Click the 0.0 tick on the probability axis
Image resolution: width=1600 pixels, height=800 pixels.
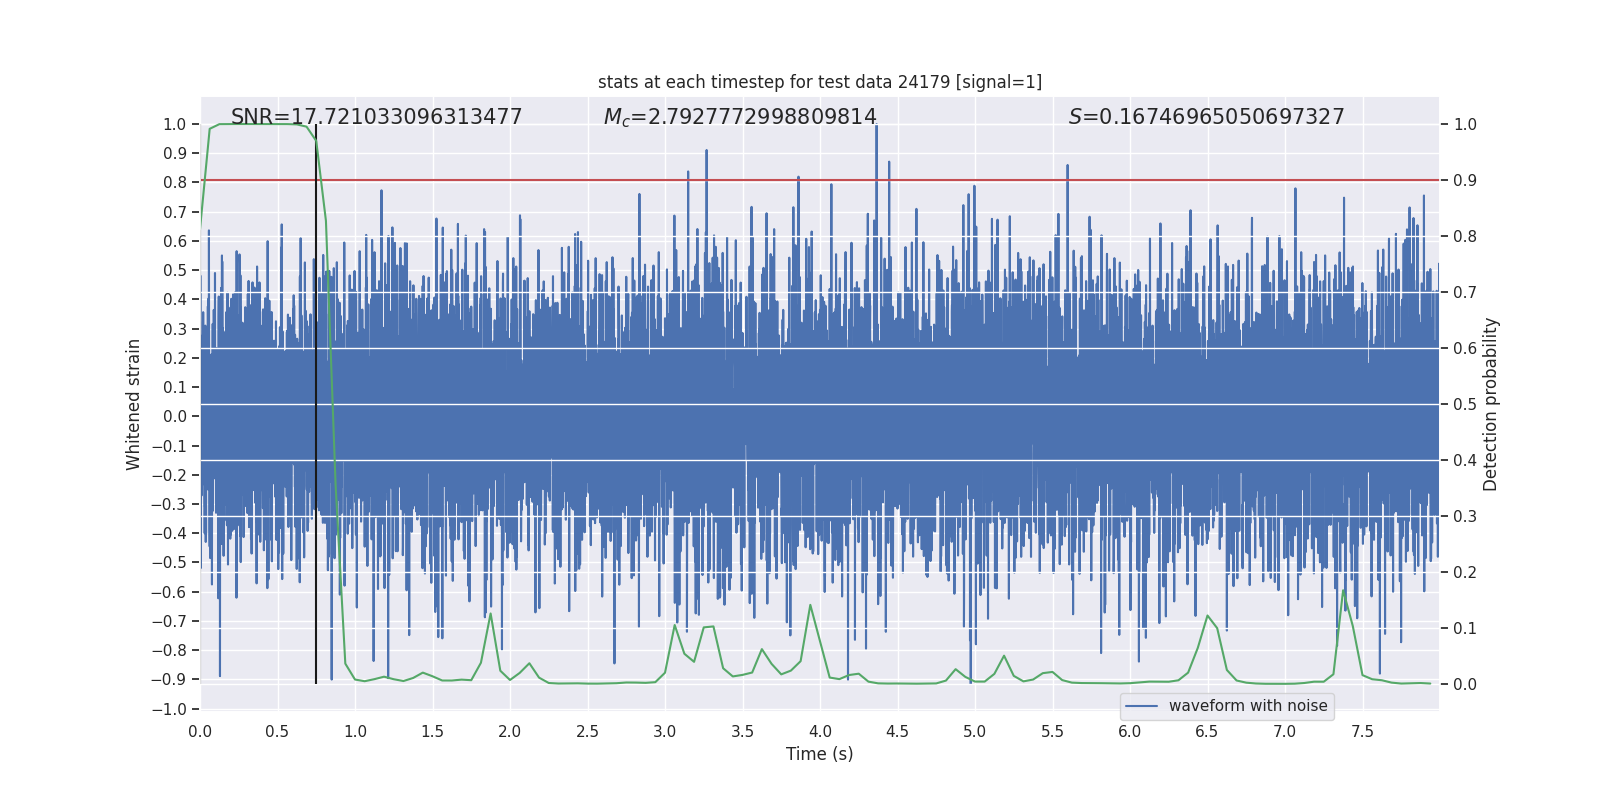[1465, 685]
